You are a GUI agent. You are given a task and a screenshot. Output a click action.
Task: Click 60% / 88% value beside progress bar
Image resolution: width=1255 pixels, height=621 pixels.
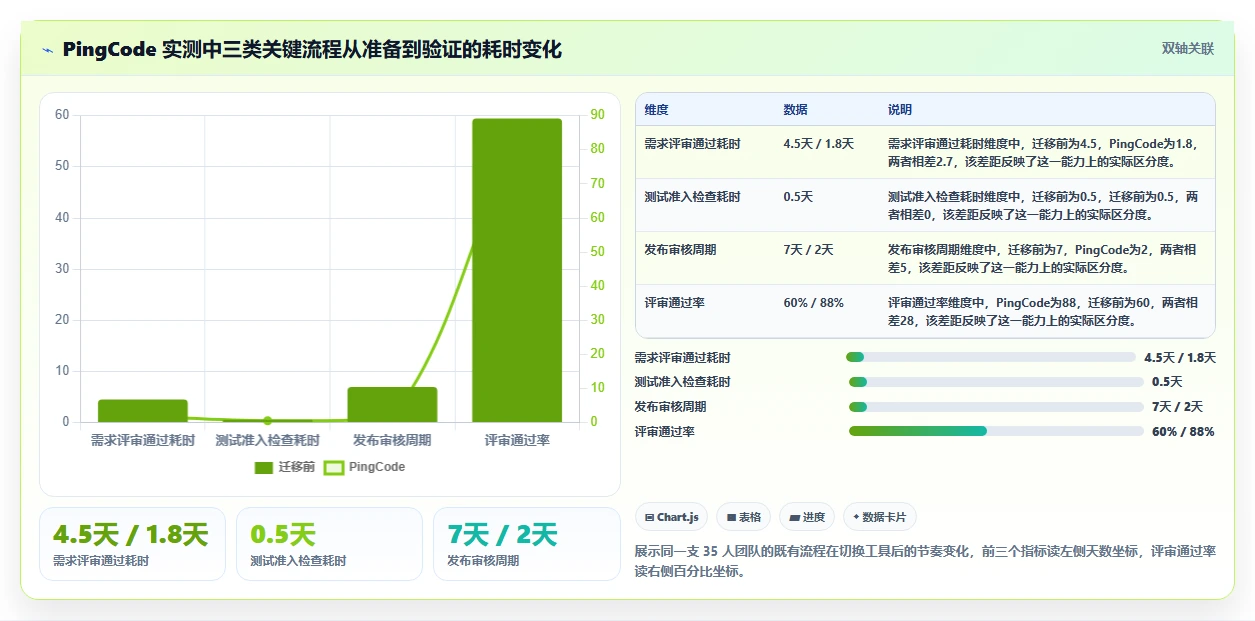1183,432
